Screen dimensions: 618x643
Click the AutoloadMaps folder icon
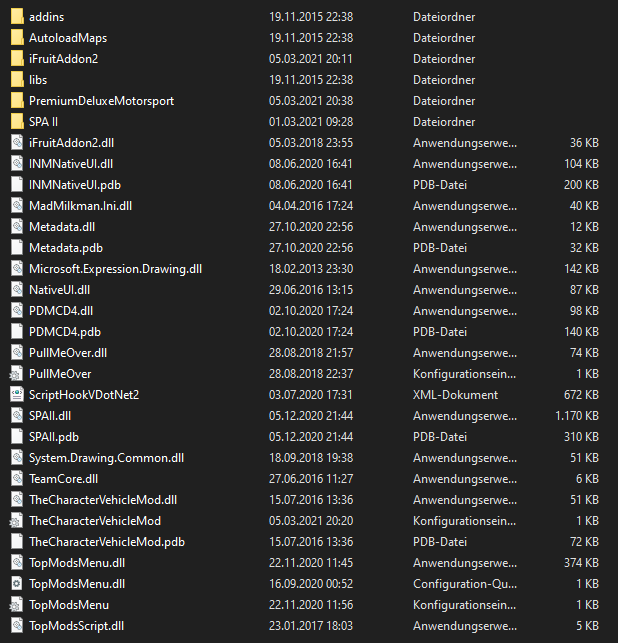click(17, 38)
